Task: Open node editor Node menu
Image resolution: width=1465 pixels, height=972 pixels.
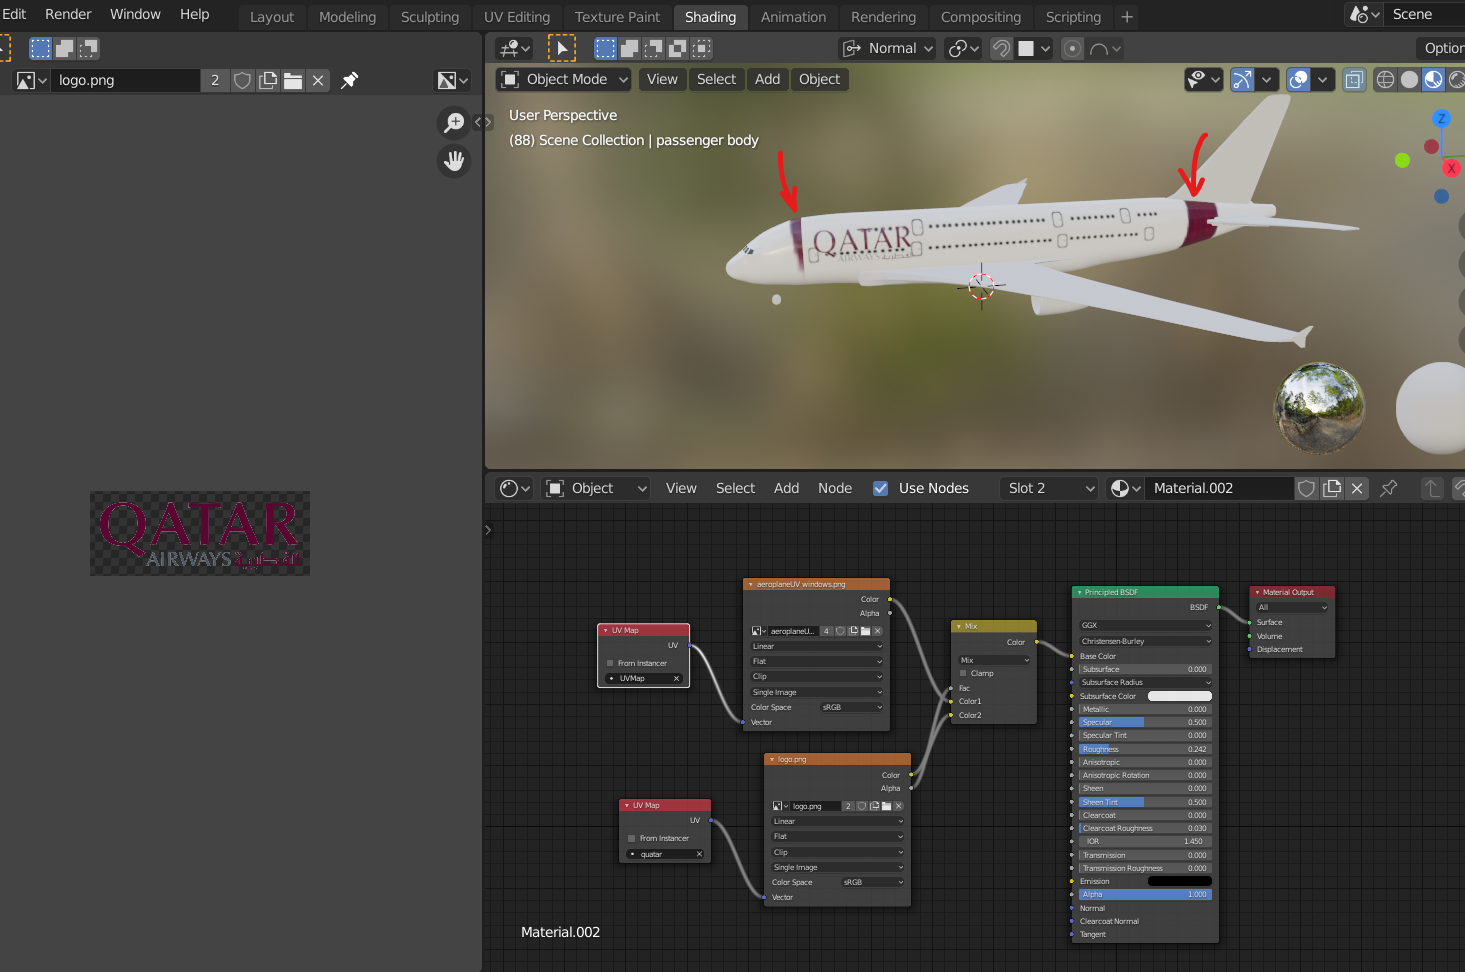Action: point(835,488)
